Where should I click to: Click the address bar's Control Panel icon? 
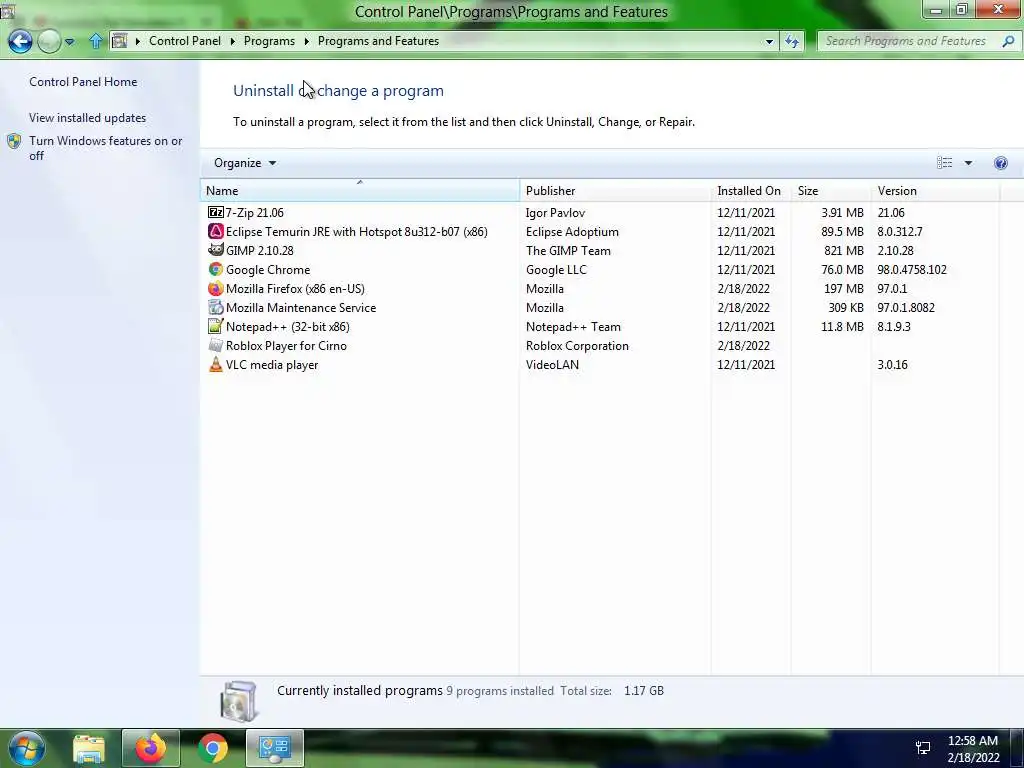[120, 41]
